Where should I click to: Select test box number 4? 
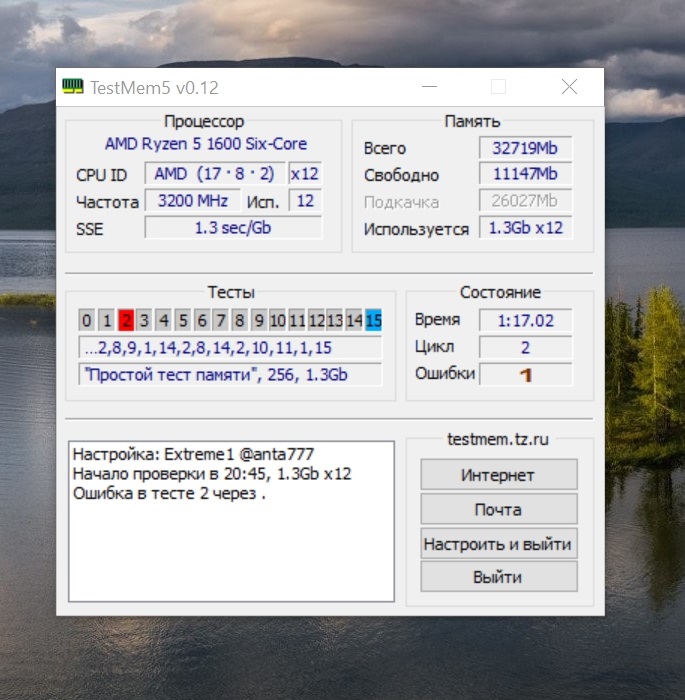[163, 320]
